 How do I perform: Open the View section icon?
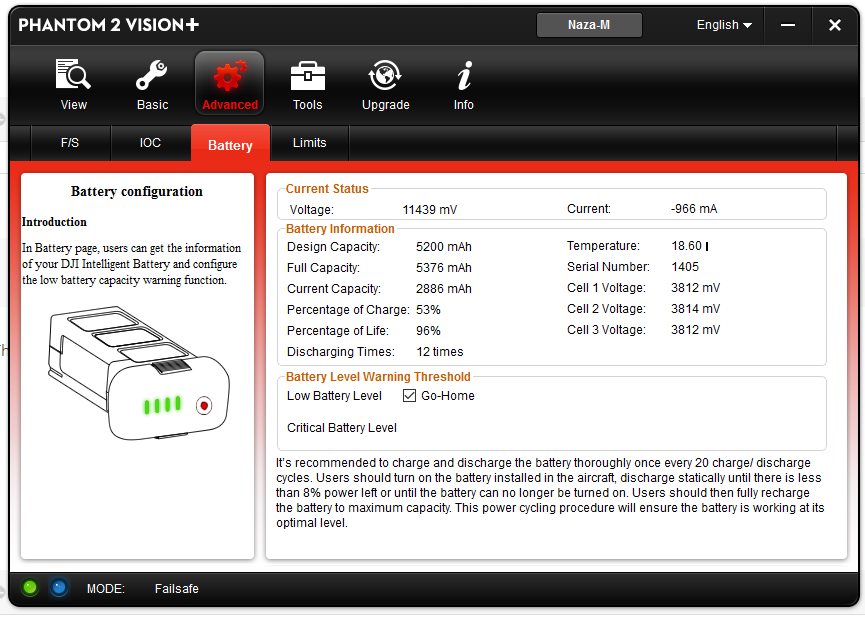point(73,75)
